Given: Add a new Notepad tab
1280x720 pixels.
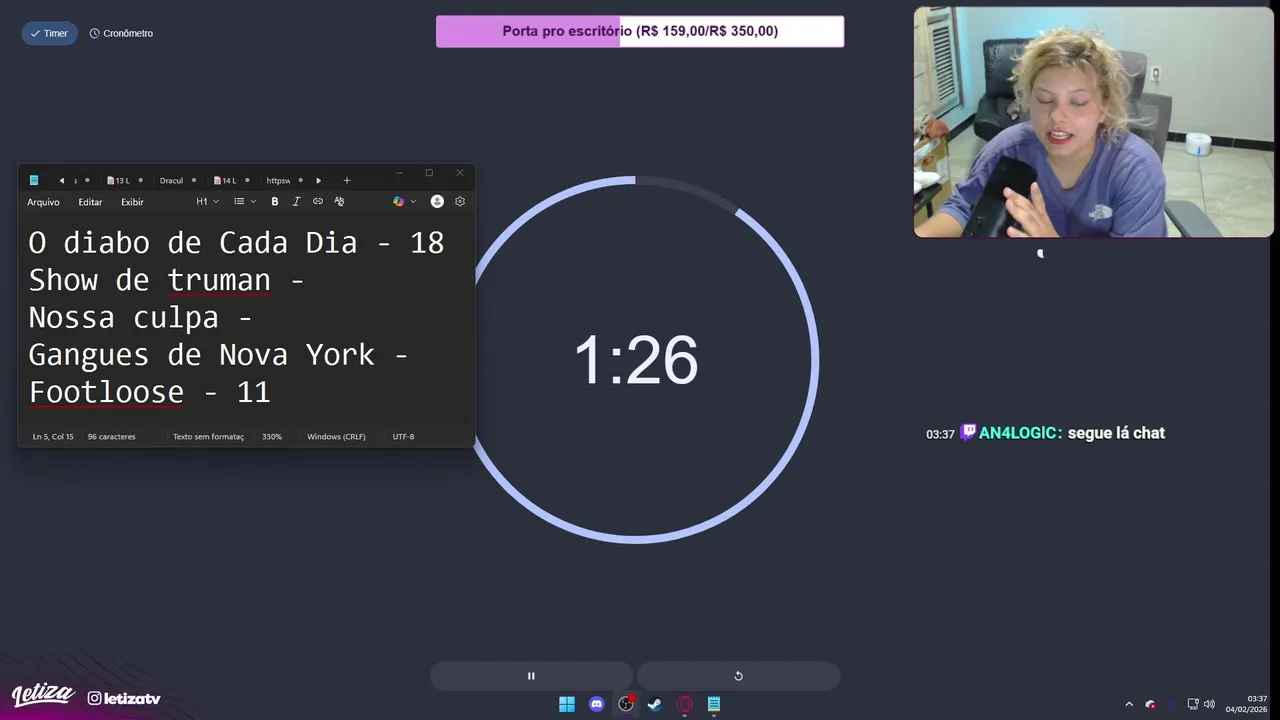Looking at the screenshot, I should [x=347, y=180].
